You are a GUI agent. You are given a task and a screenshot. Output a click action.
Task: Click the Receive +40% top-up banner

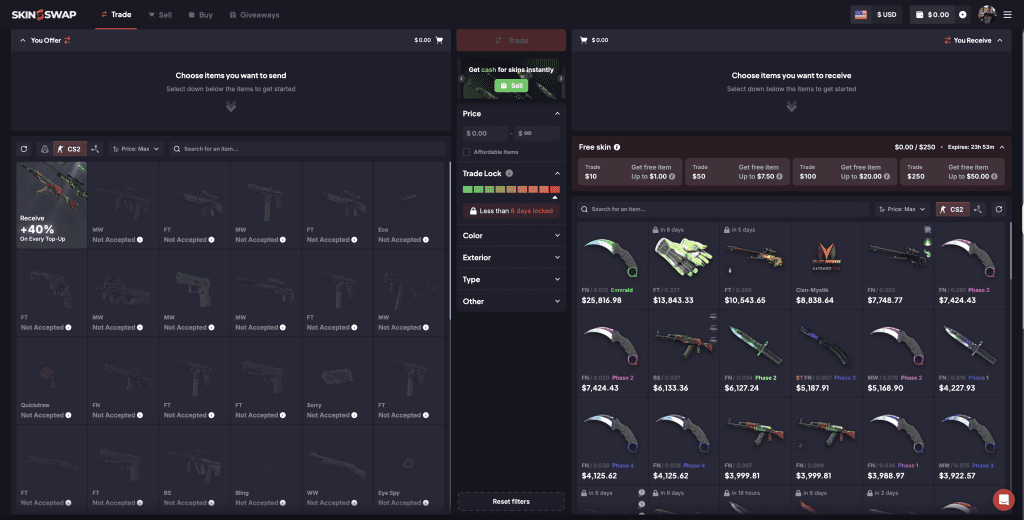pos(52,205)
